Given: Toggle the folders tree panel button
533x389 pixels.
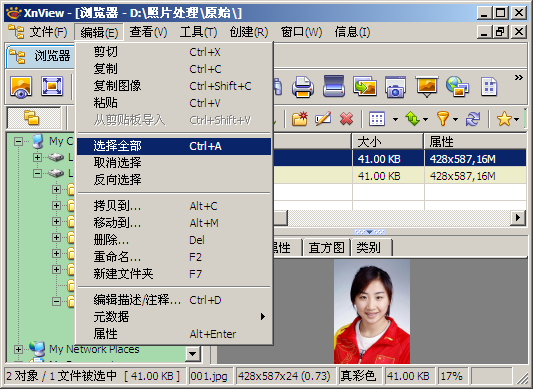Looking at the screenshot, I should (x=34, y=118).
